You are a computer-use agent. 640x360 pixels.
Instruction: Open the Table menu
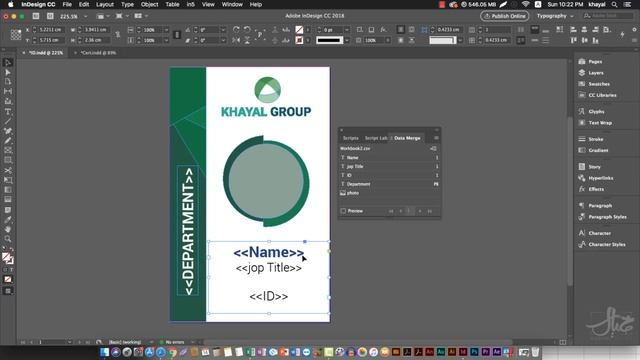point(172,4)
